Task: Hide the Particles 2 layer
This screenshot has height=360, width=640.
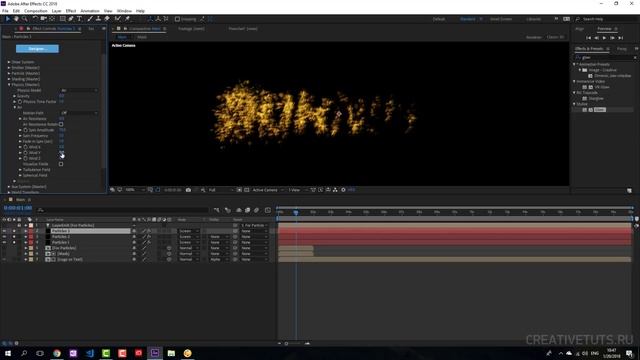Action: 4,237
